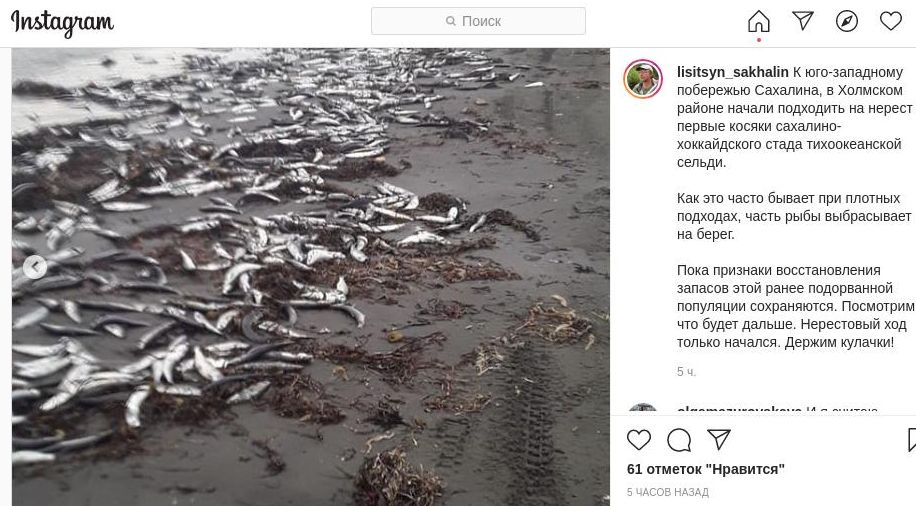Open Direct messages paper plane icon in header
The image size is (916, 506).
(803, 21)
